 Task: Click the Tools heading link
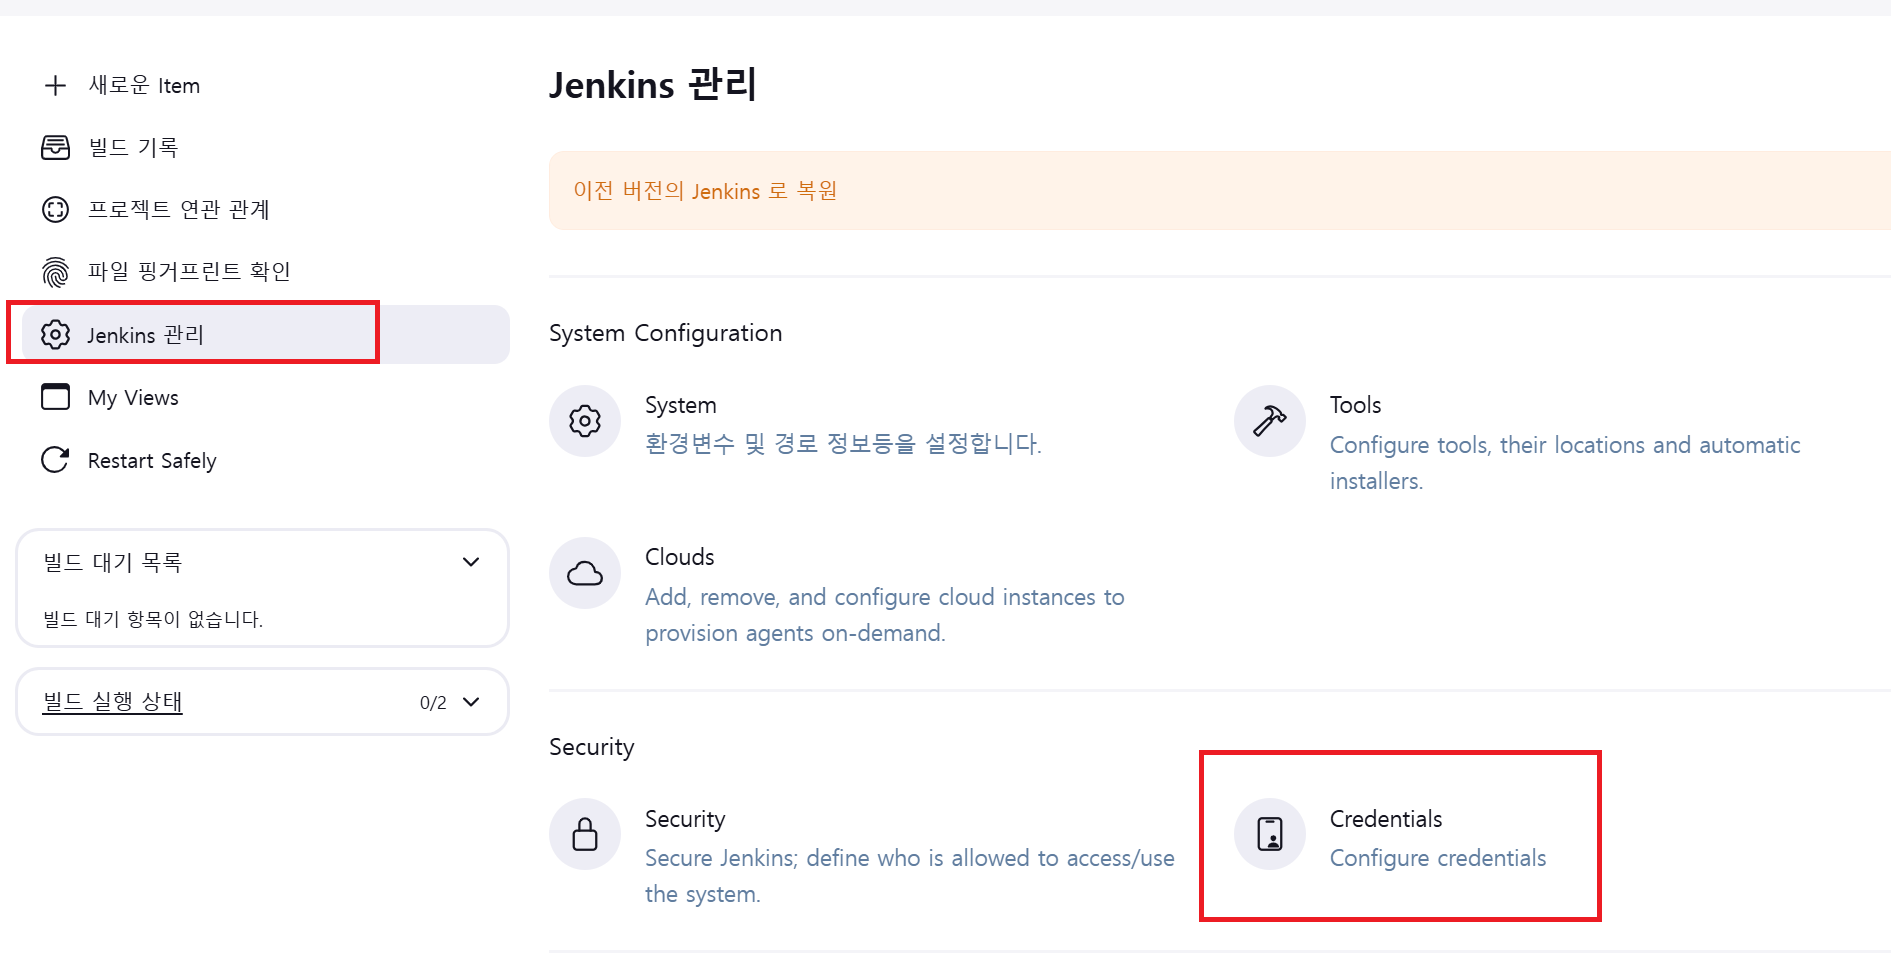[x=1355, y=405]
